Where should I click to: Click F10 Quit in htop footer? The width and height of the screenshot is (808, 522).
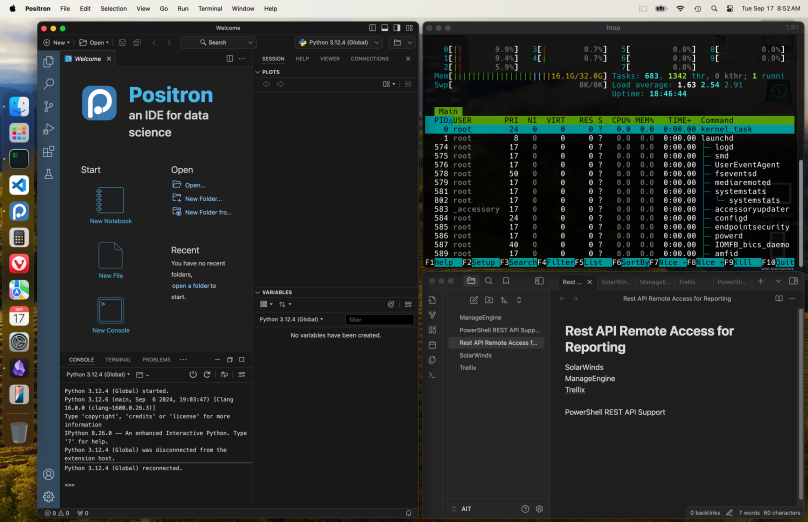pyautogui.click(x=778, y=262)
